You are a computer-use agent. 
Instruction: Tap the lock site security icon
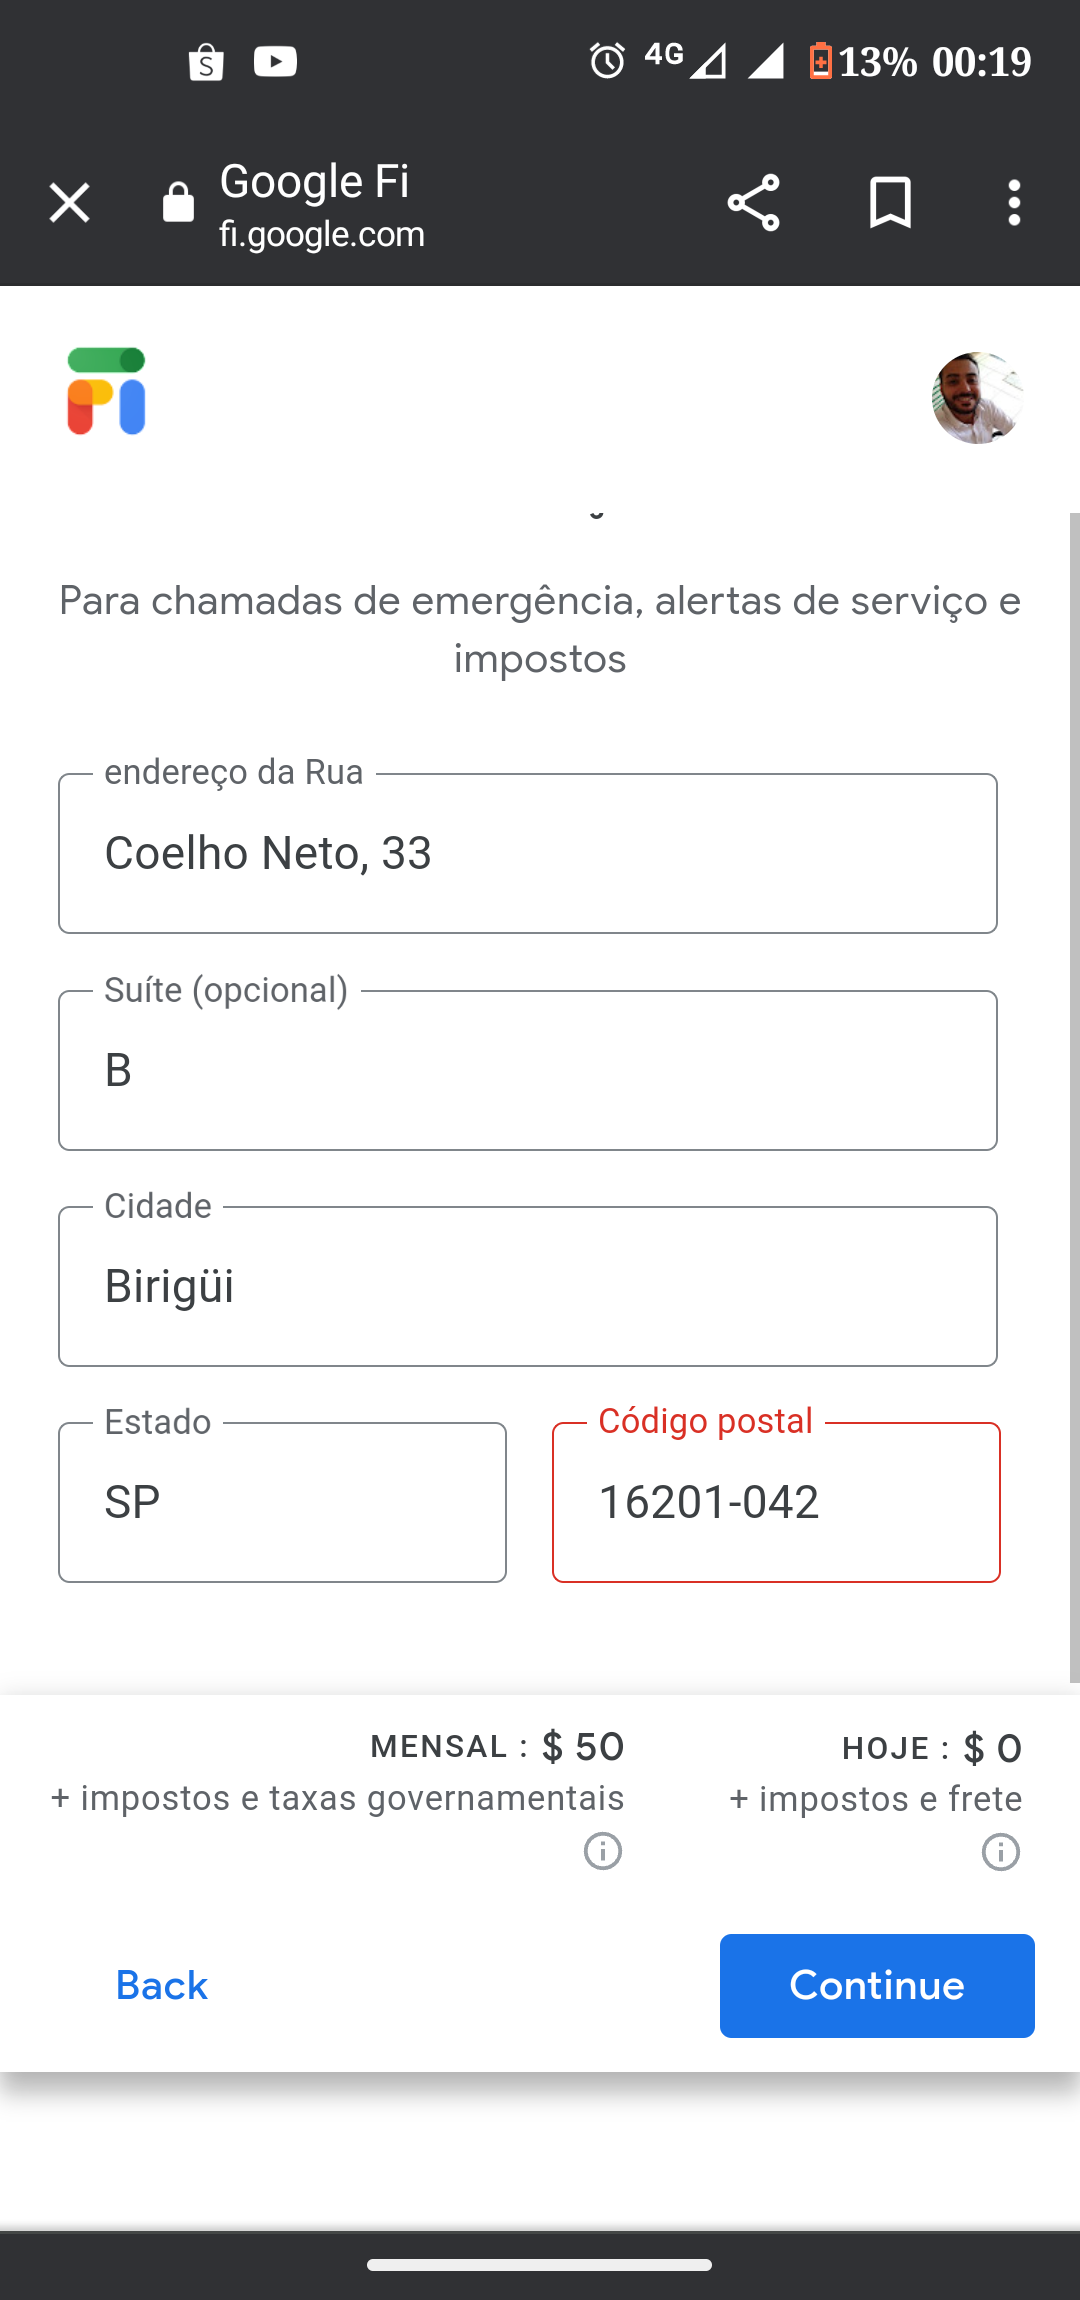[178, 203]
